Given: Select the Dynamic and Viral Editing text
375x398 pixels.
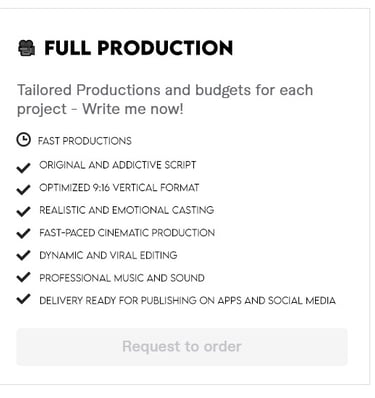Looking at the screenshot, I should 108,255.
